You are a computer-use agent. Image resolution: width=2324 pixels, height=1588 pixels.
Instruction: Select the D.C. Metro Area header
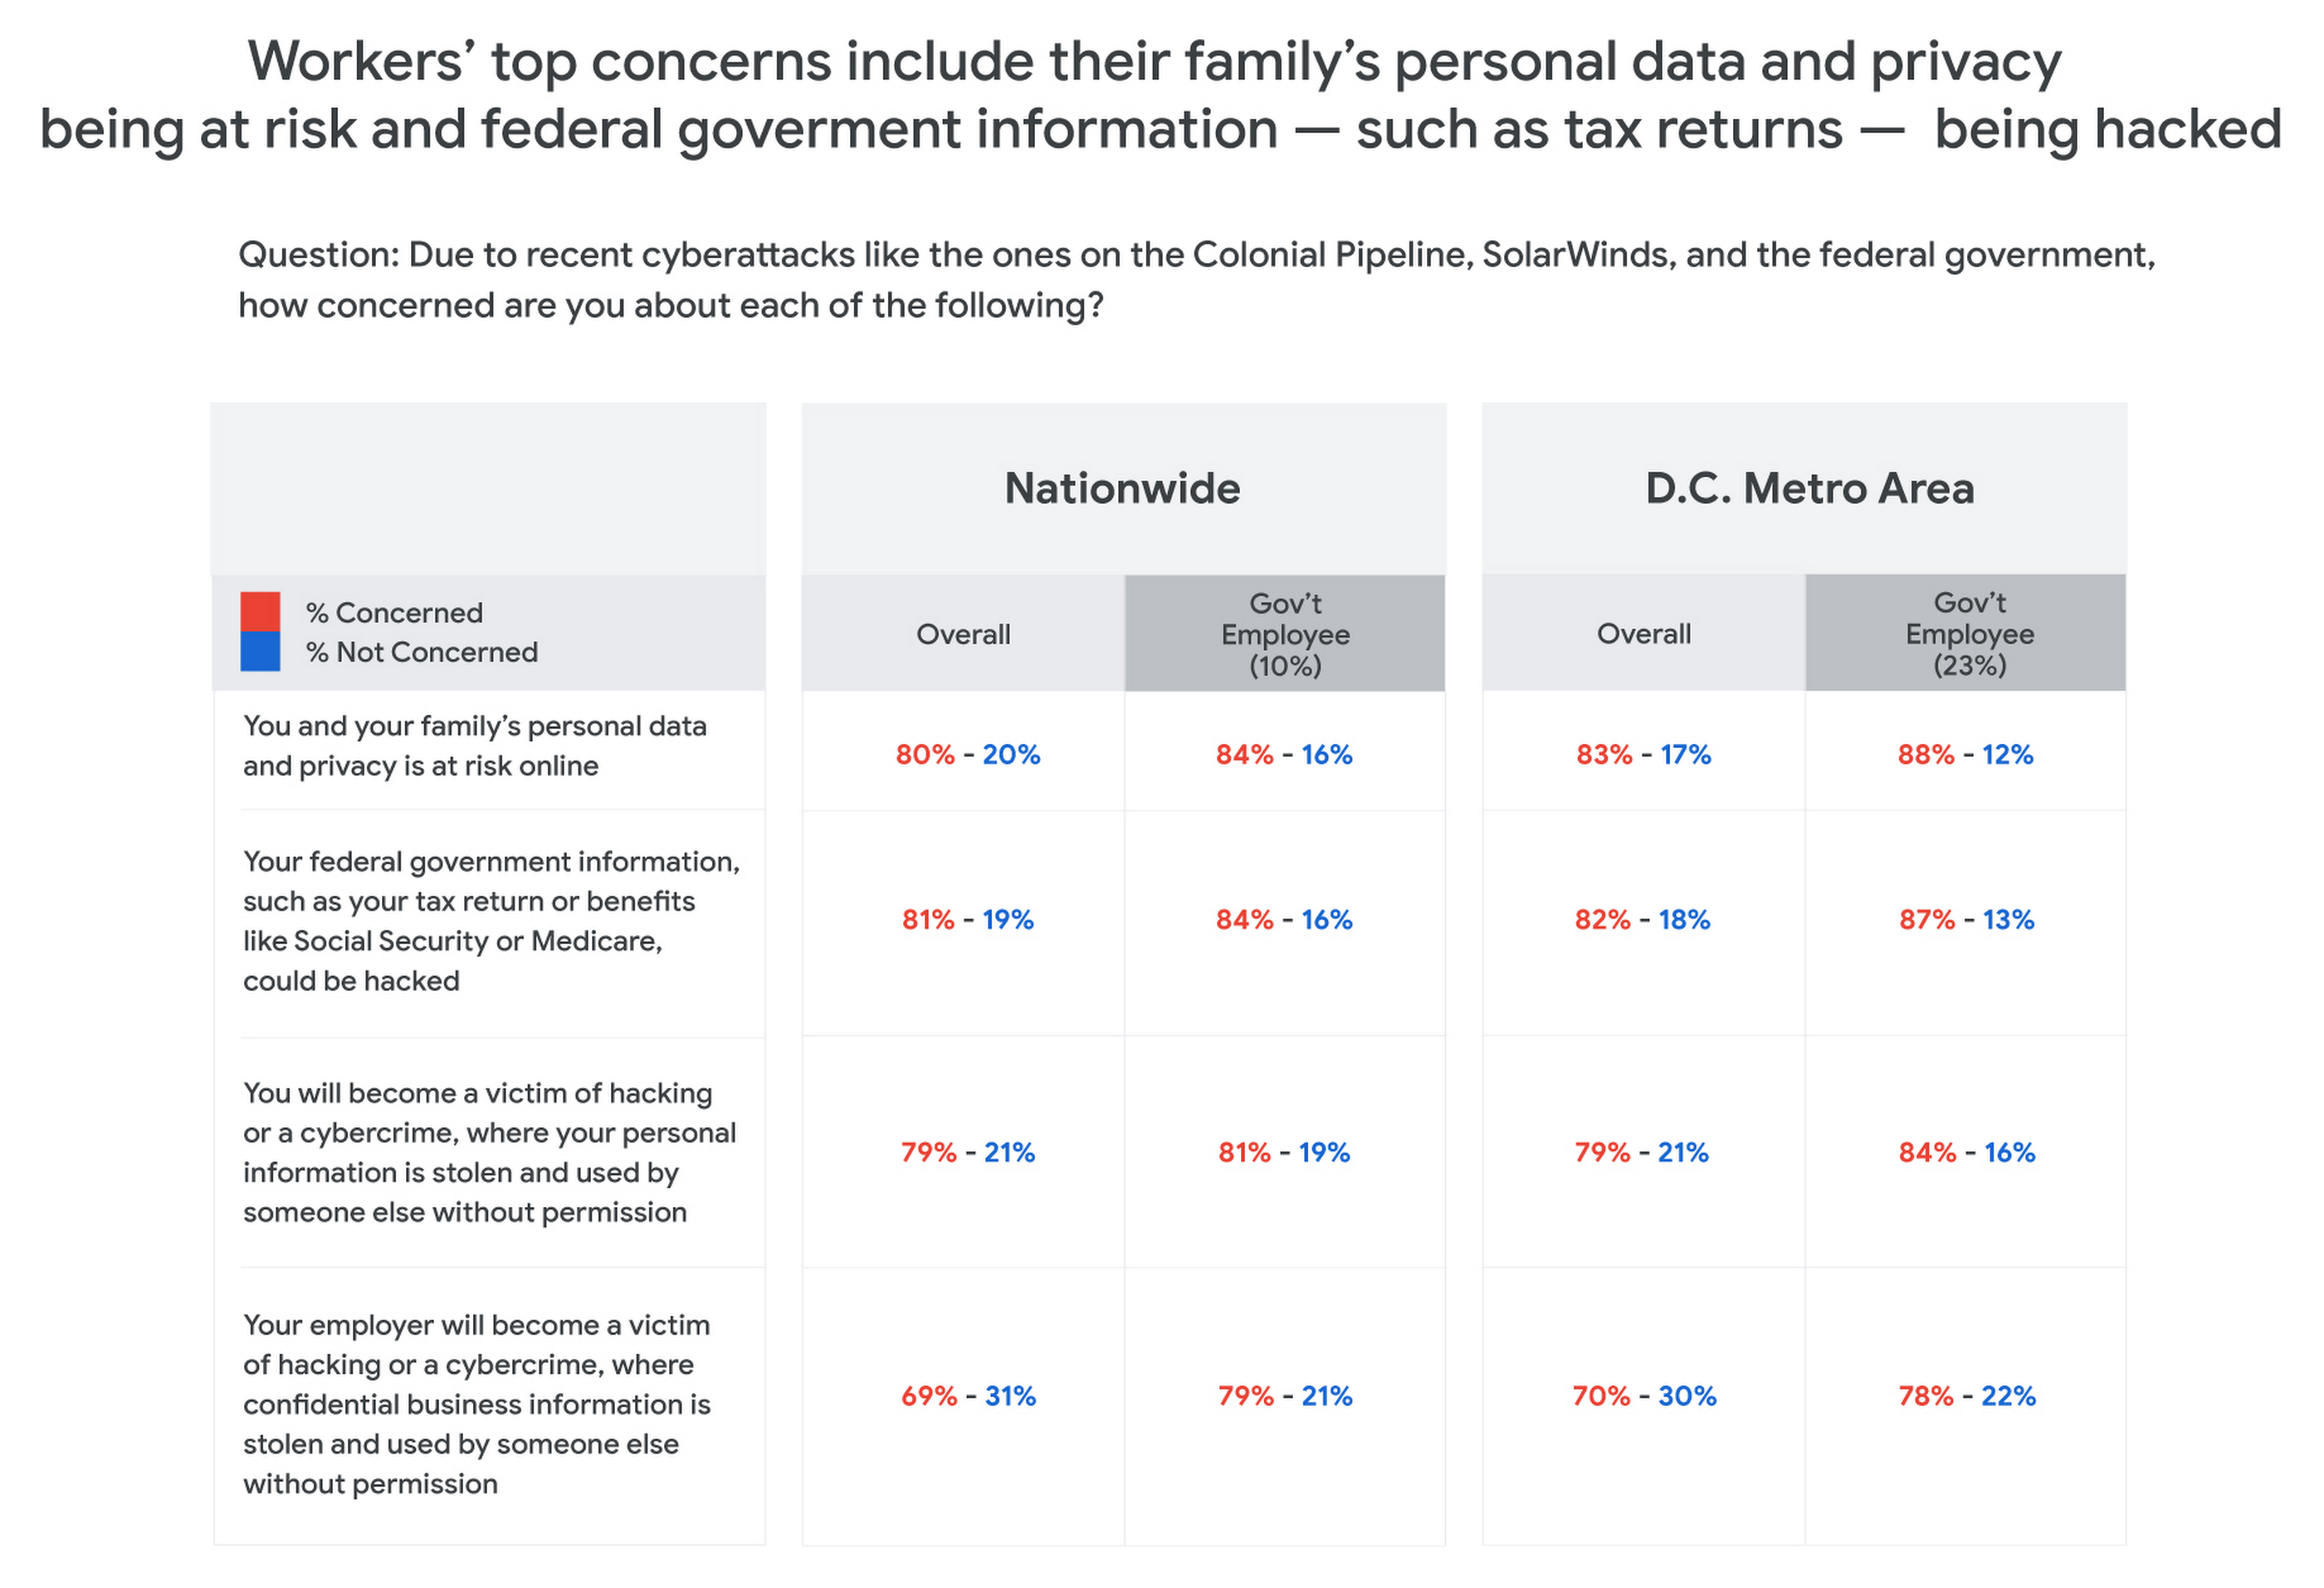1809,488
